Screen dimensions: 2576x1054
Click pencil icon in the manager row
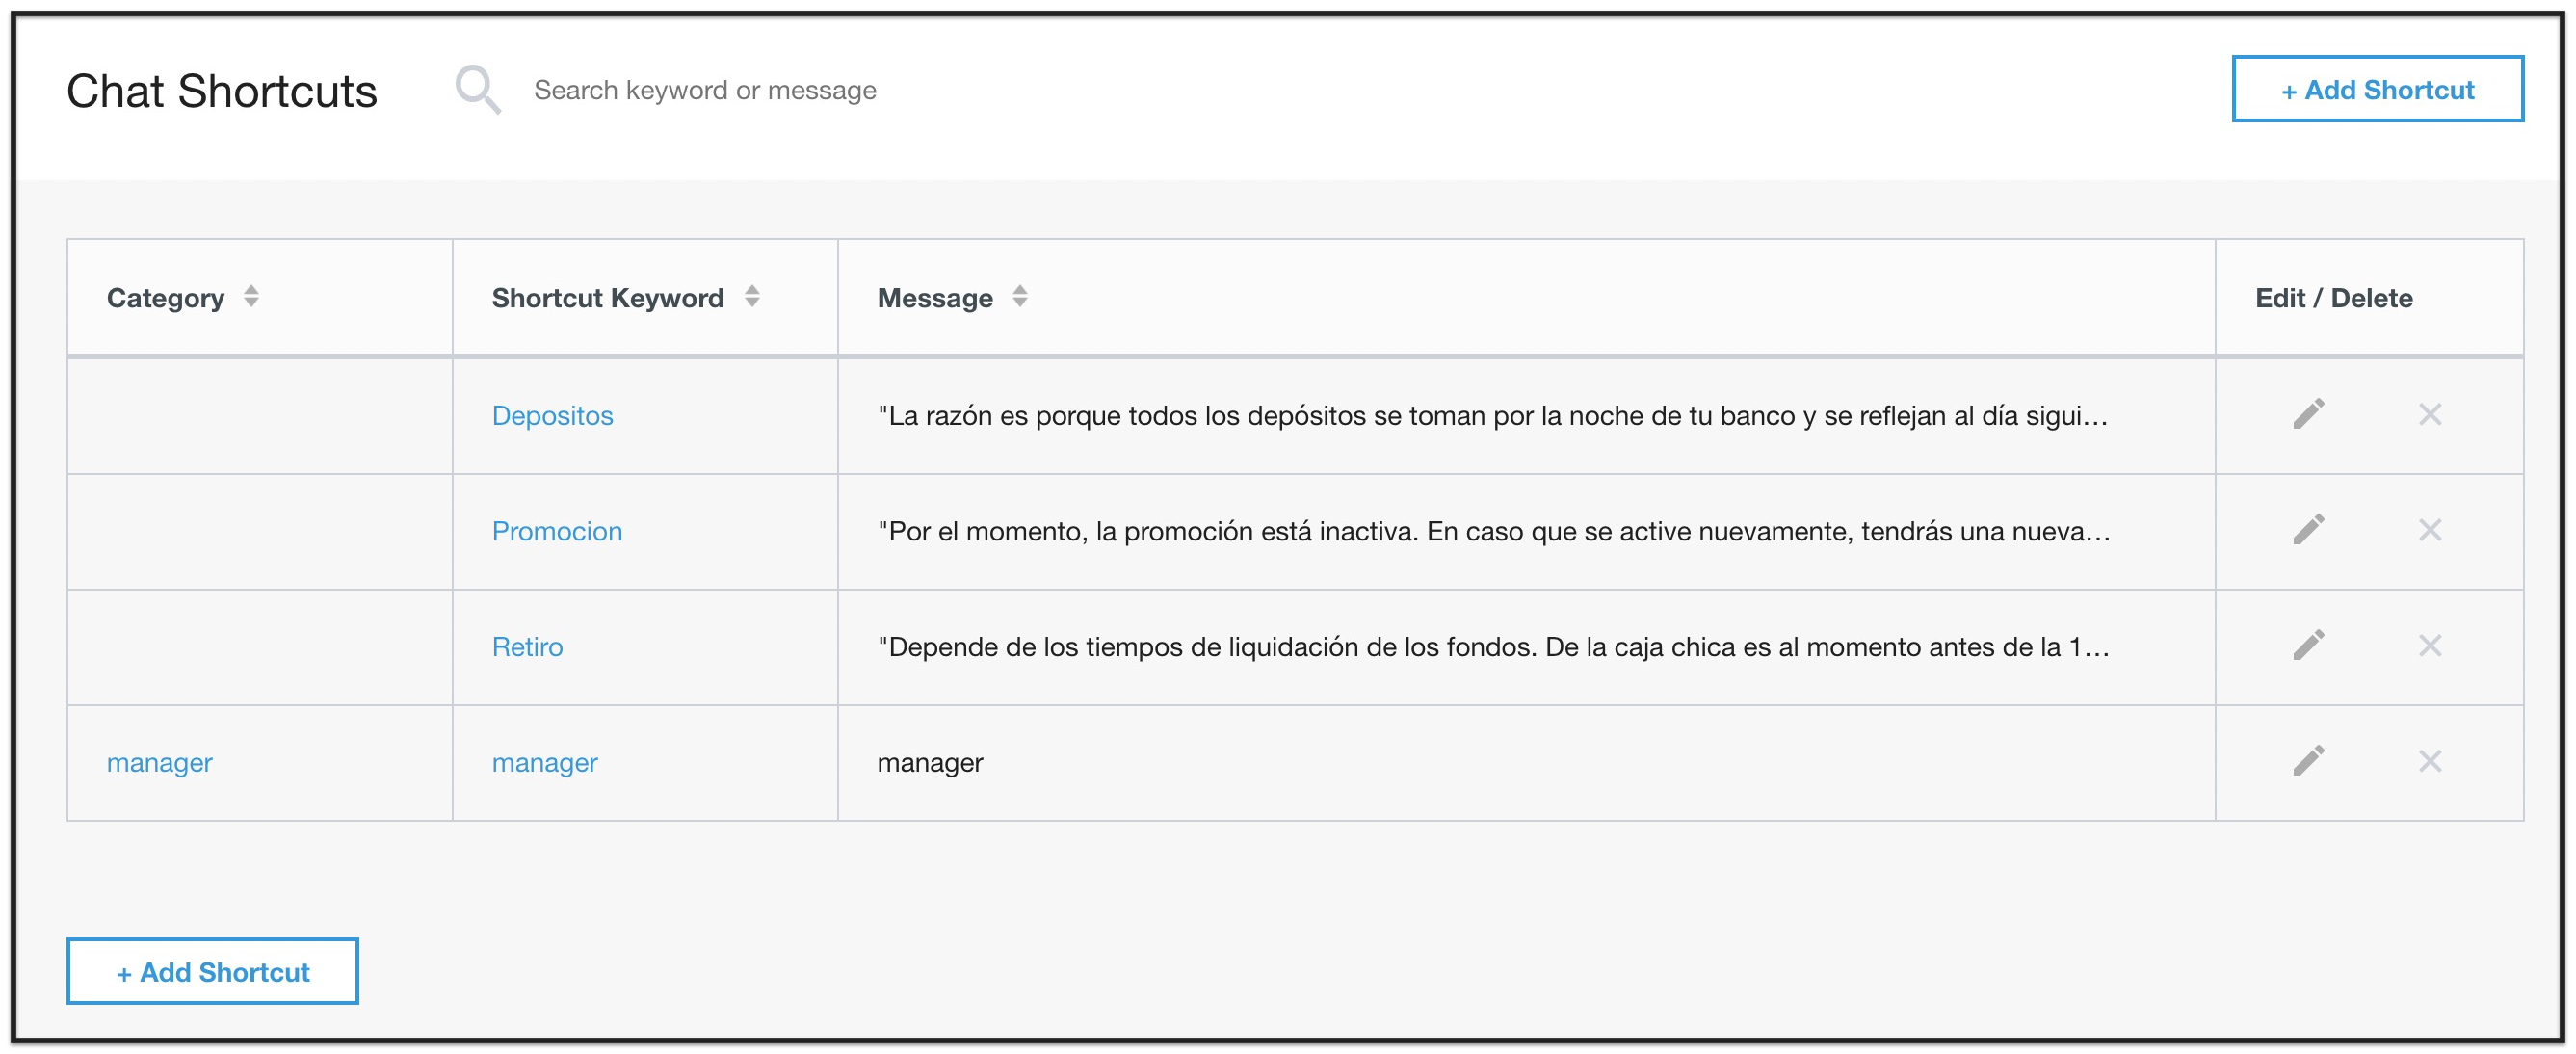(2308, 761)
